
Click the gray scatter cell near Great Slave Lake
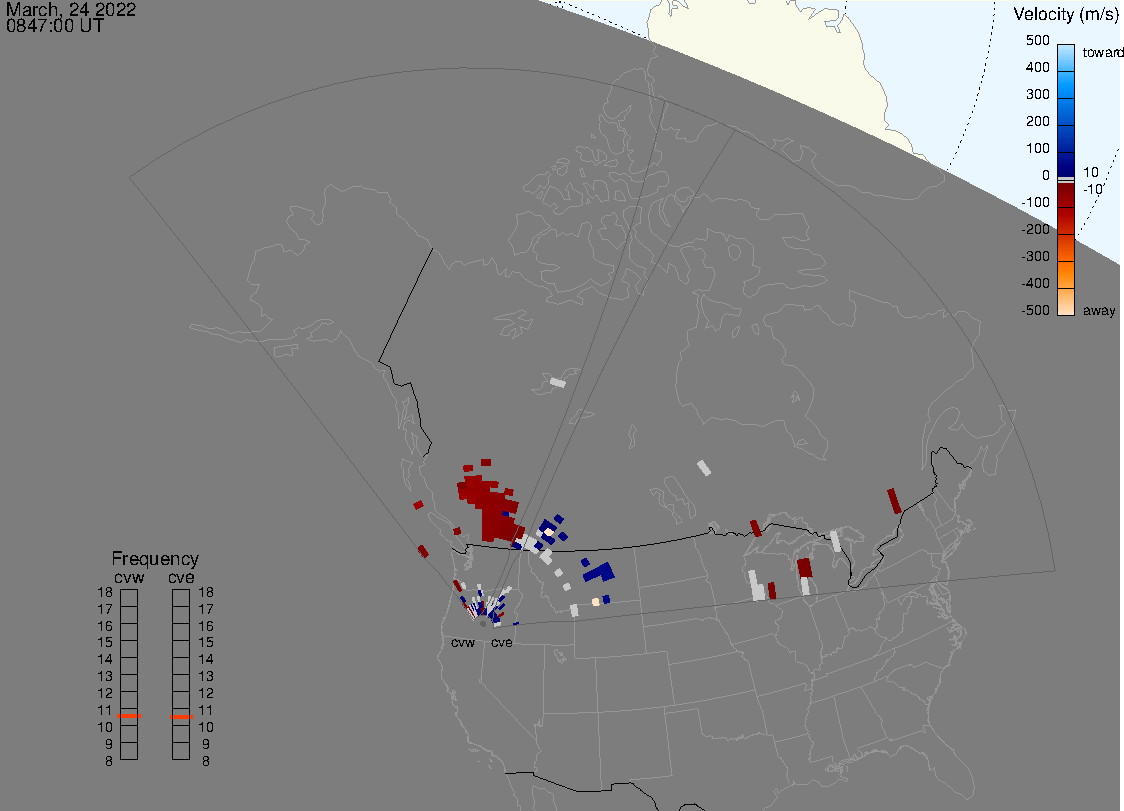[558, 382]
